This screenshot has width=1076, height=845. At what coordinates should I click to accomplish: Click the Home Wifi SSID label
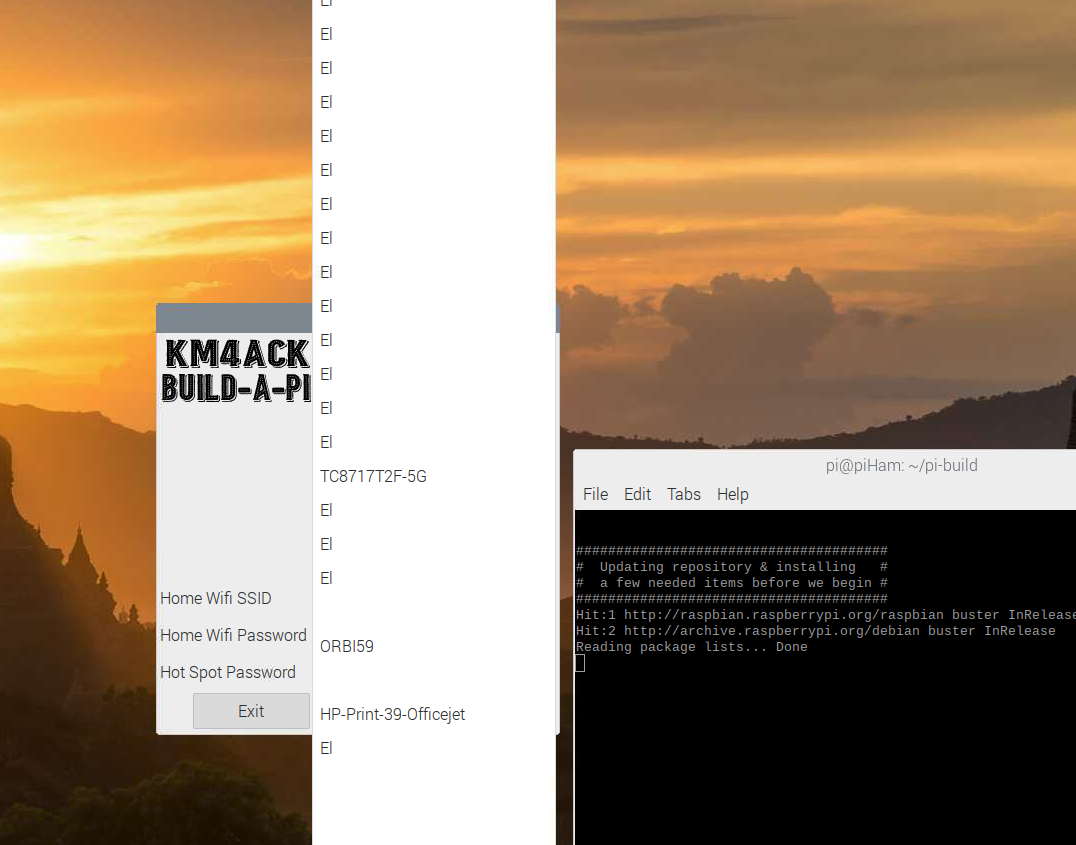pos(216,598)
